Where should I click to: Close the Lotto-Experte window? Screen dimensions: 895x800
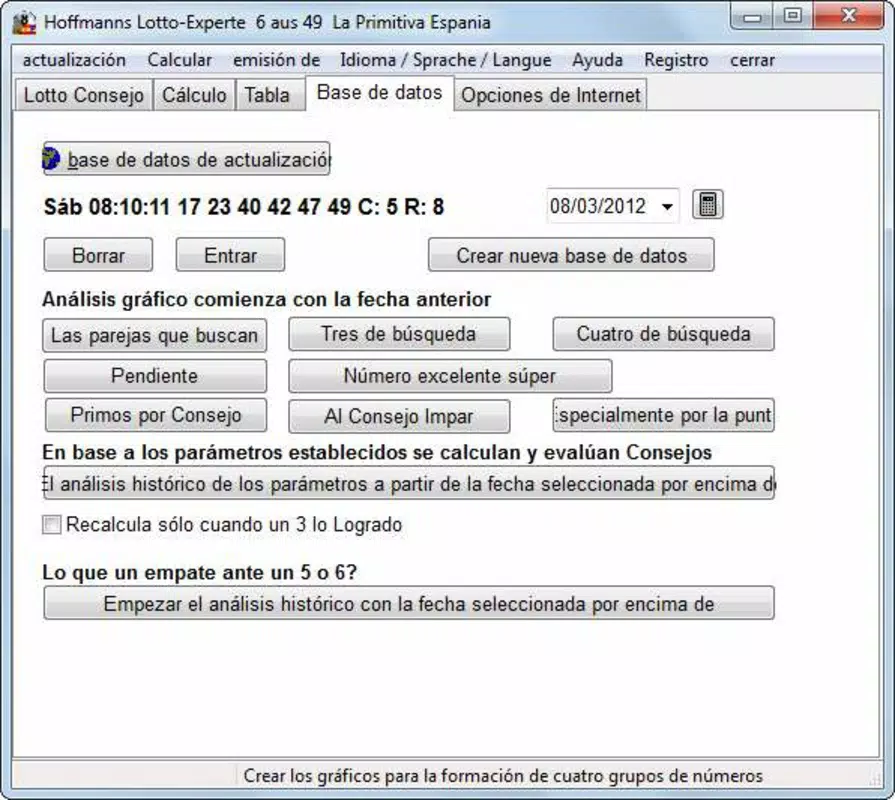click(849, 16)
